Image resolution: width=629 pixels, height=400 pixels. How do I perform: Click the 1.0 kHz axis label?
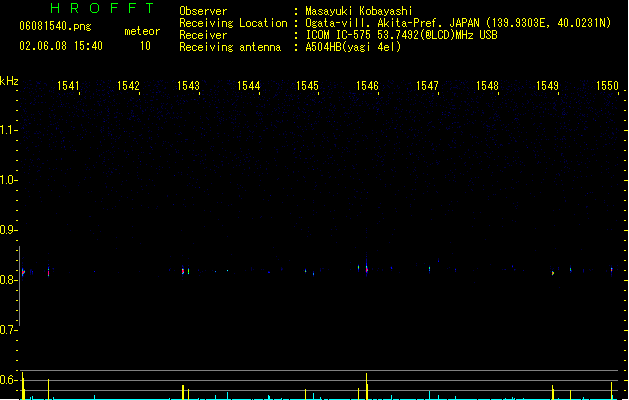click(x=7, y=180)
